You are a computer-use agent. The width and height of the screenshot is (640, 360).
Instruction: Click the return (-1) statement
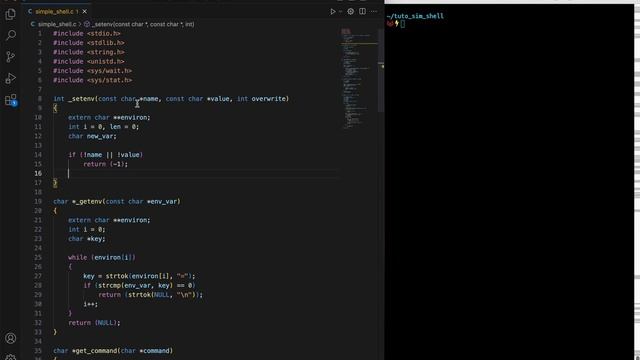tap(106, 164)
